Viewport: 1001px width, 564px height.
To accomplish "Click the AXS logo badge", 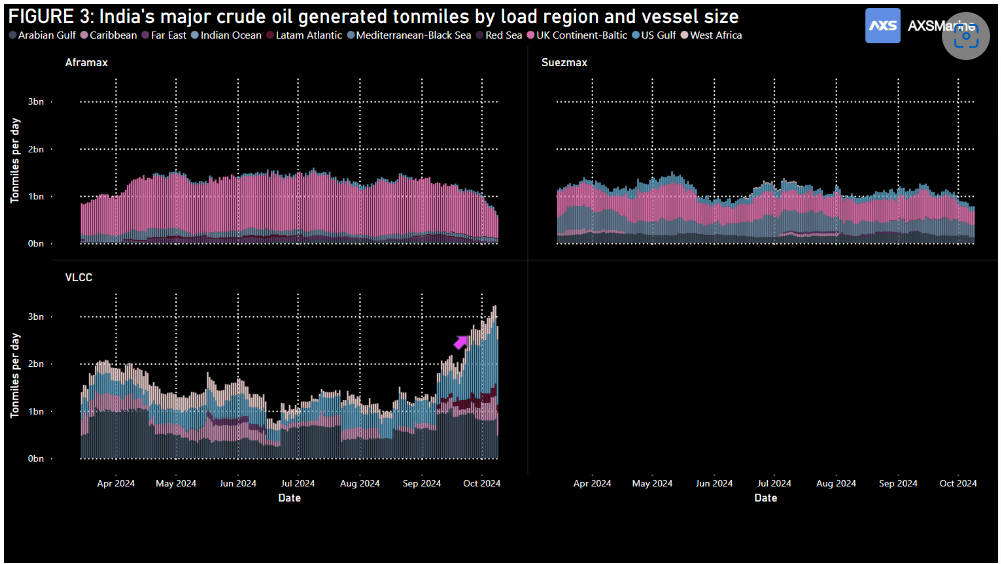I will coord(882,26).
